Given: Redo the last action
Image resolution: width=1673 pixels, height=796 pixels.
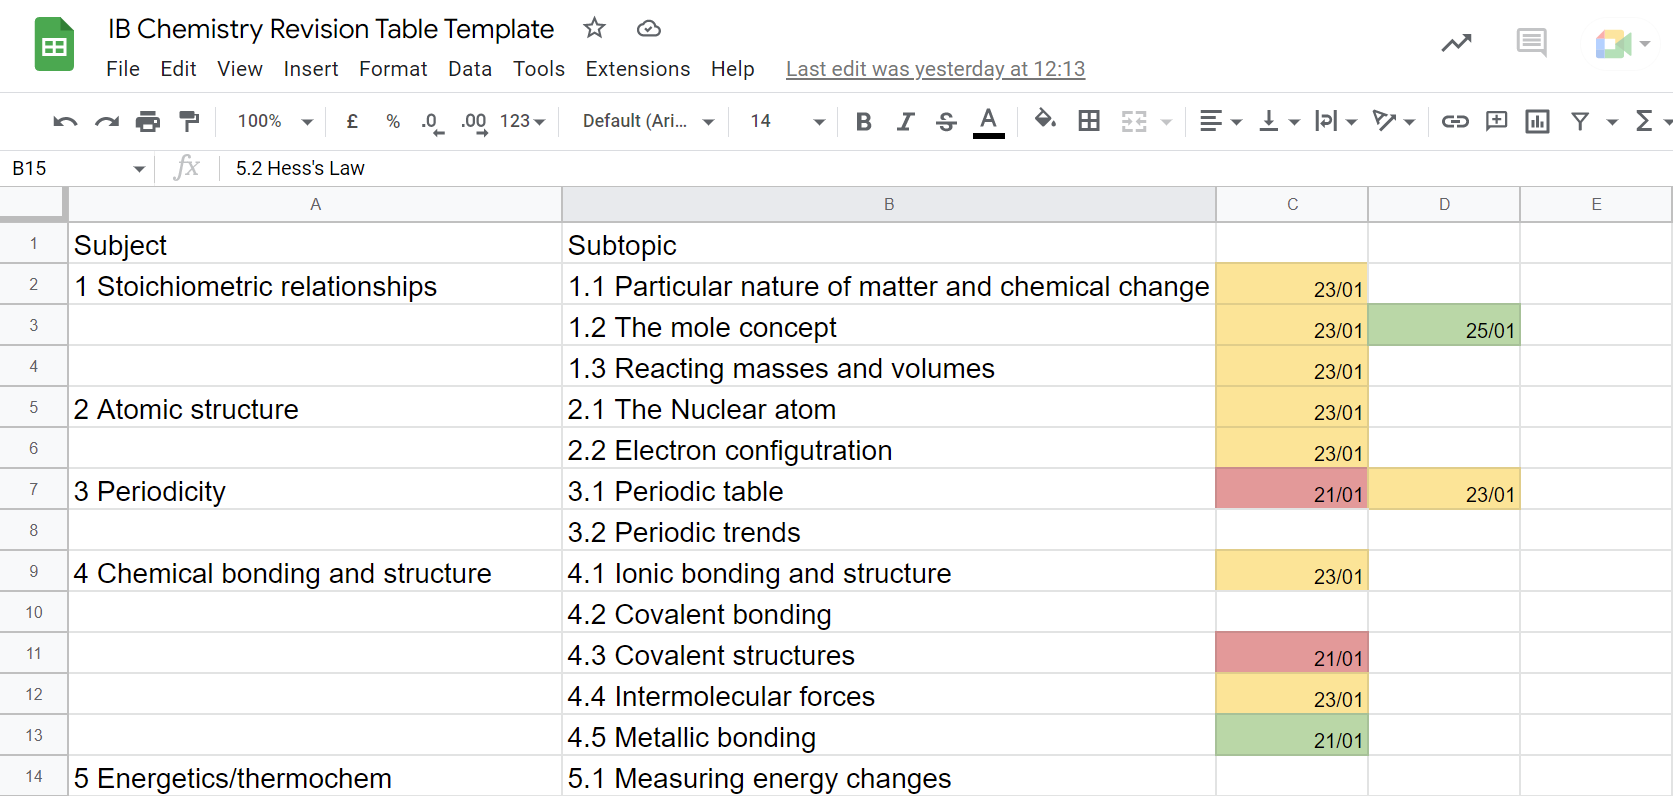Looking at the screenshot, I should pos(107,122).
